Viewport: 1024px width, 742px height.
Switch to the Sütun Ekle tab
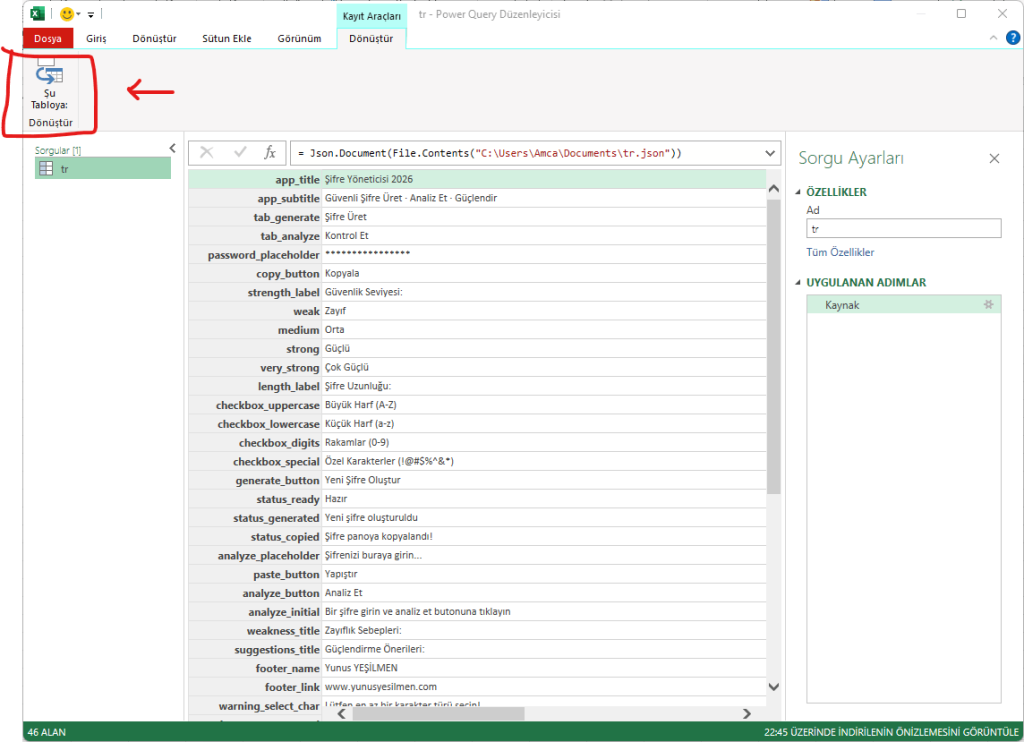[x=227, y=39]
